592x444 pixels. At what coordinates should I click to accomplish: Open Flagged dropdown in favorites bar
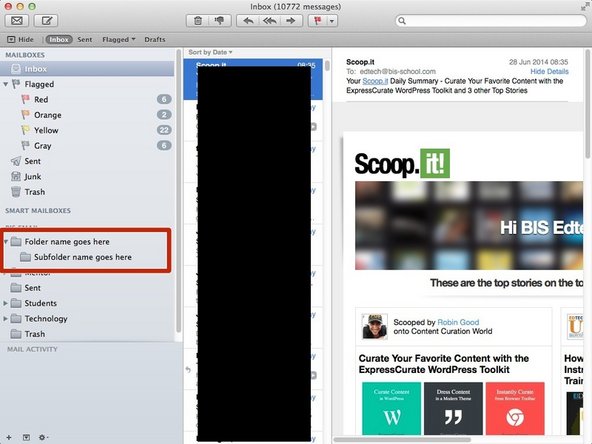point(119,39)
